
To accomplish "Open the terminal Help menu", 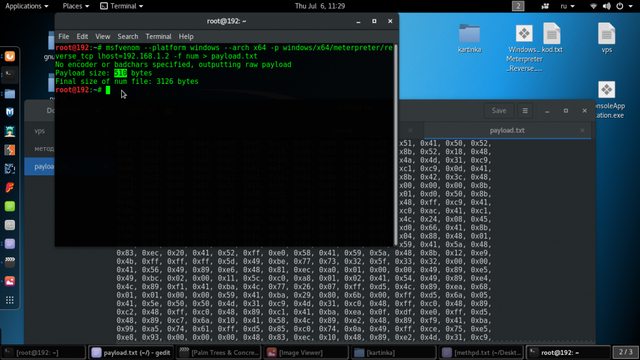I will [186, 36].
